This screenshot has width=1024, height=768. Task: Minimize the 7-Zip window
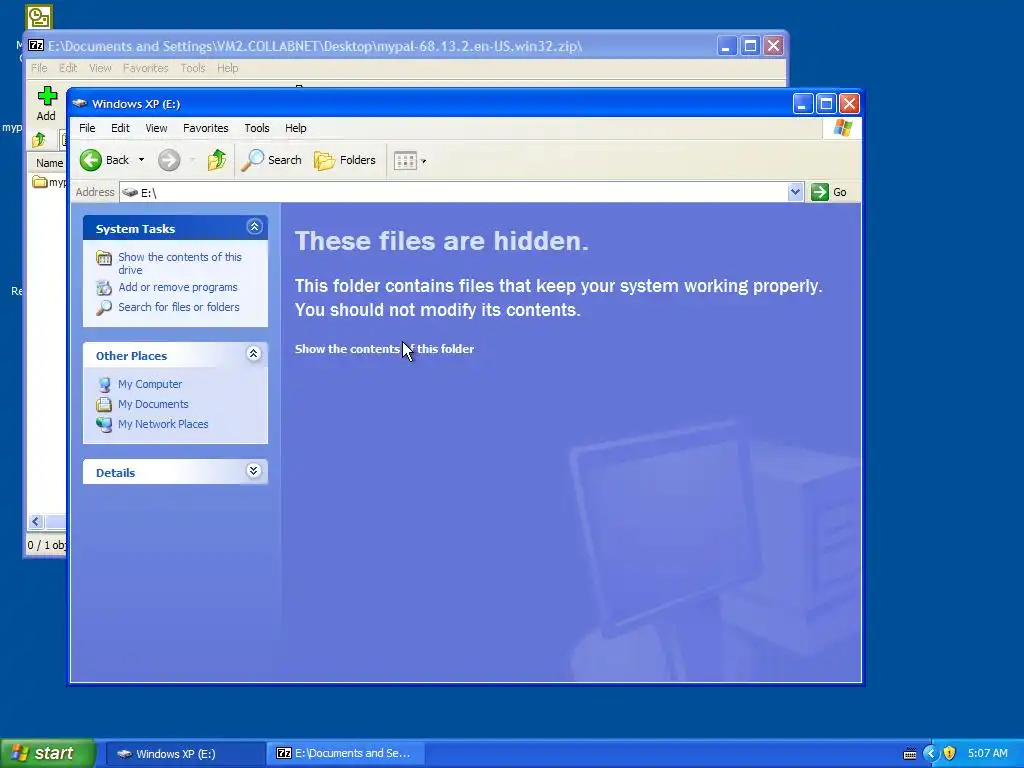[727, 46]
